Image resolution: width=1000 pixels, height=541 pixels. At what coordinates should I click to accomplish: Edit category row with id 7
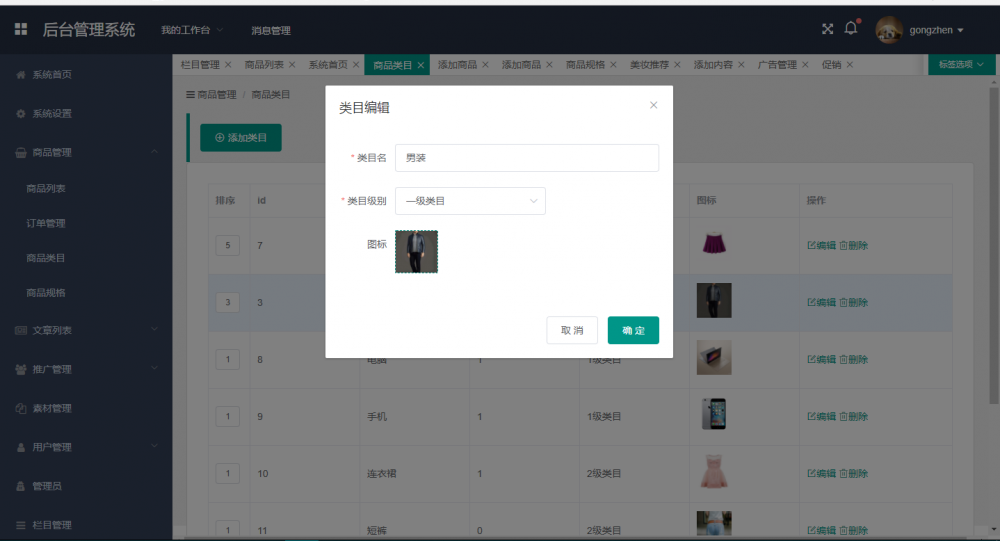(x=821, y=245)
